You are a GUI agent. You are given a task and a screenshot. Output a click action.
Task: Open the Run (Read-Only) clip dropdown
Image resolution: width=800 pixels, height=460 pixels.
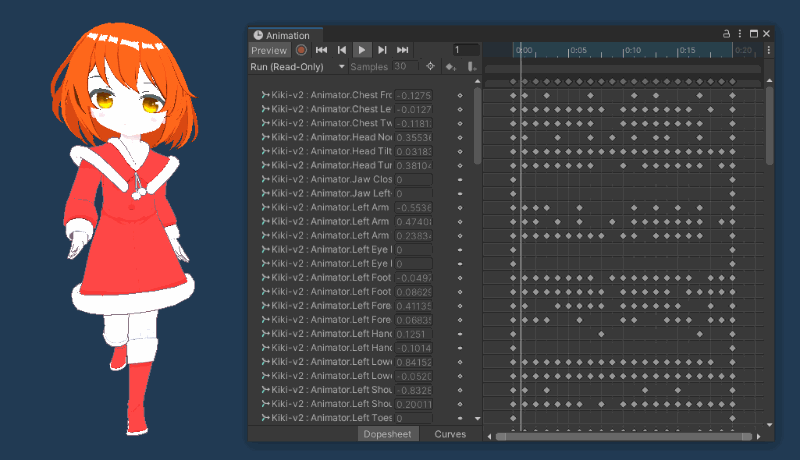(297, 67)
